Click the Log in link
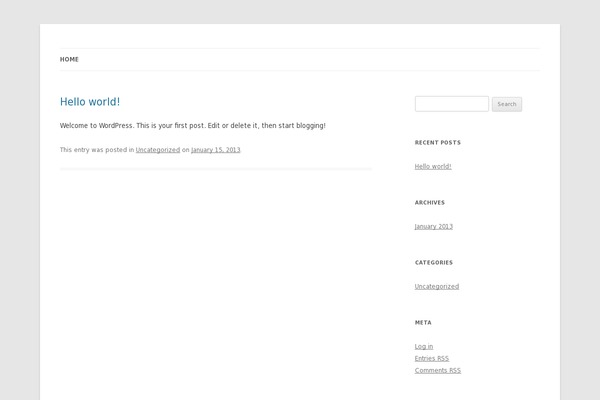Screen dimensions: 600x400 click(x=424, y=346)
